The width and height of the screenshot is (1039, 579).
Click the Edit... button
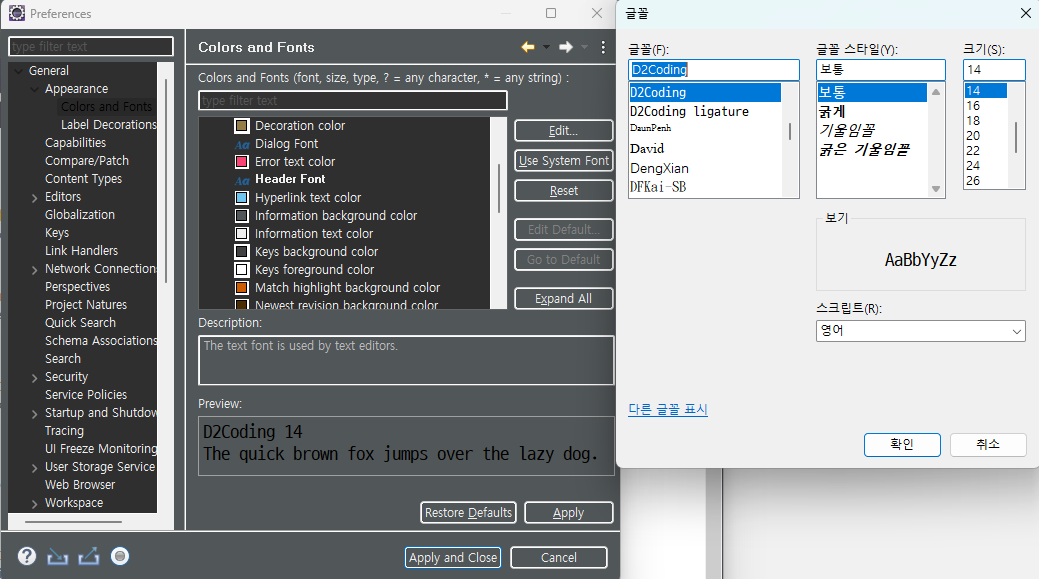564,131
